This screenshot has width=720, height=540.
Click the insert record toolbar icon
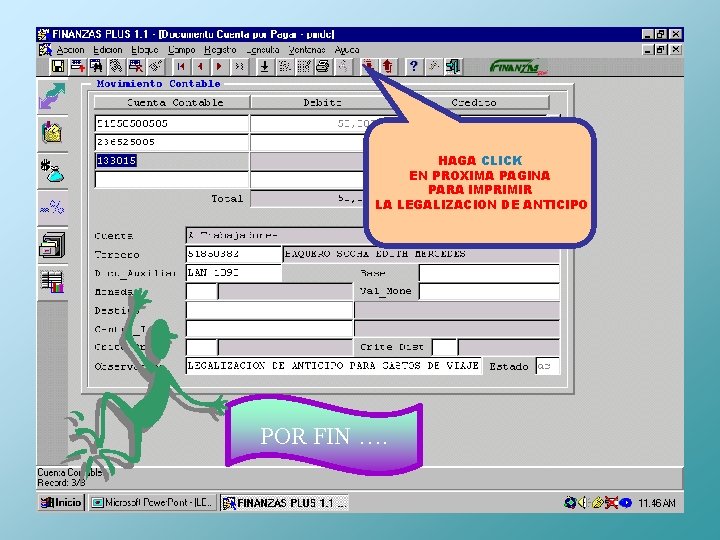tap(77, 67)
